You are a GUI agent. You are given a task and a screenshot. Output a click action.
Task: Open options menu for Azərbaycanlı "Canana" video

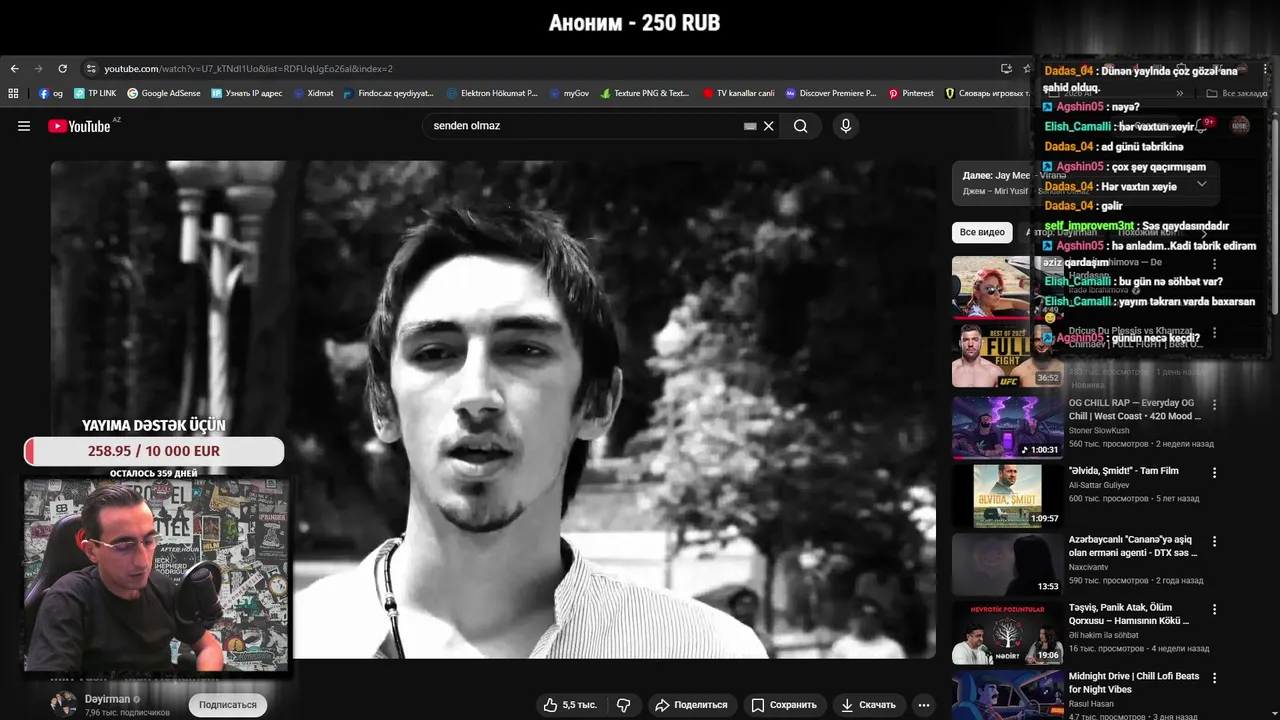click(x=1215, y=541)
